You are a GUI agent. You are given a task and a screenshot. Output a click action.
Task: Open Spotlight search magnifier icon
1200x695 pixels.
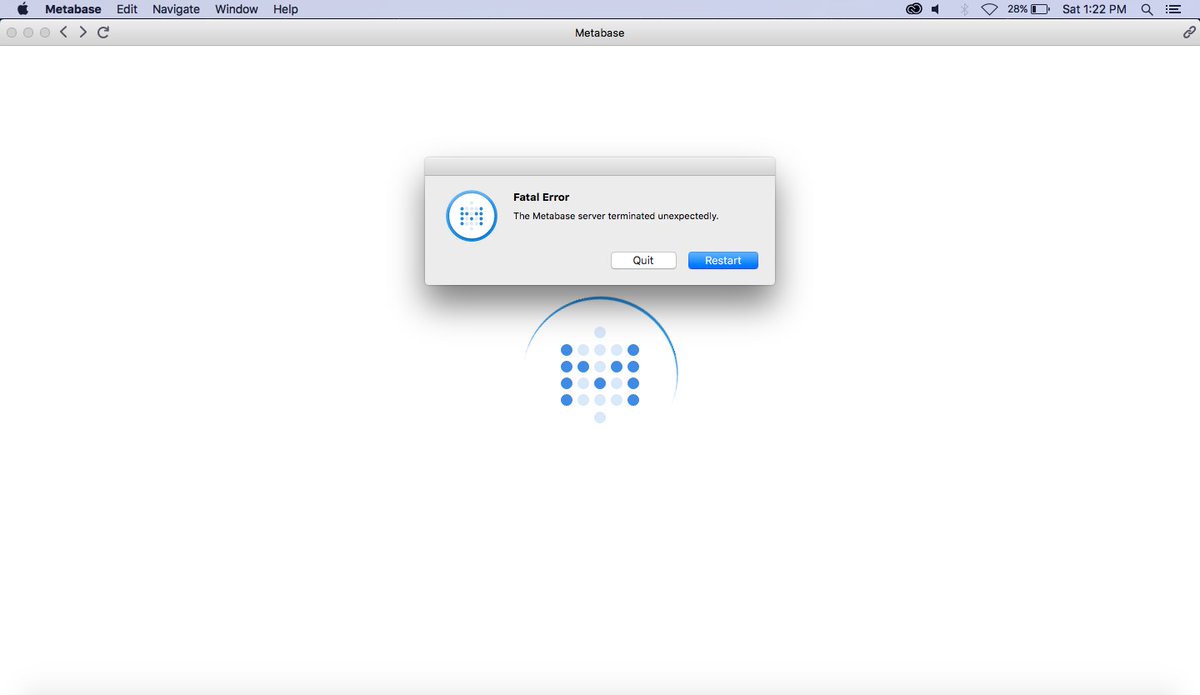click(x=1146, y=9)
